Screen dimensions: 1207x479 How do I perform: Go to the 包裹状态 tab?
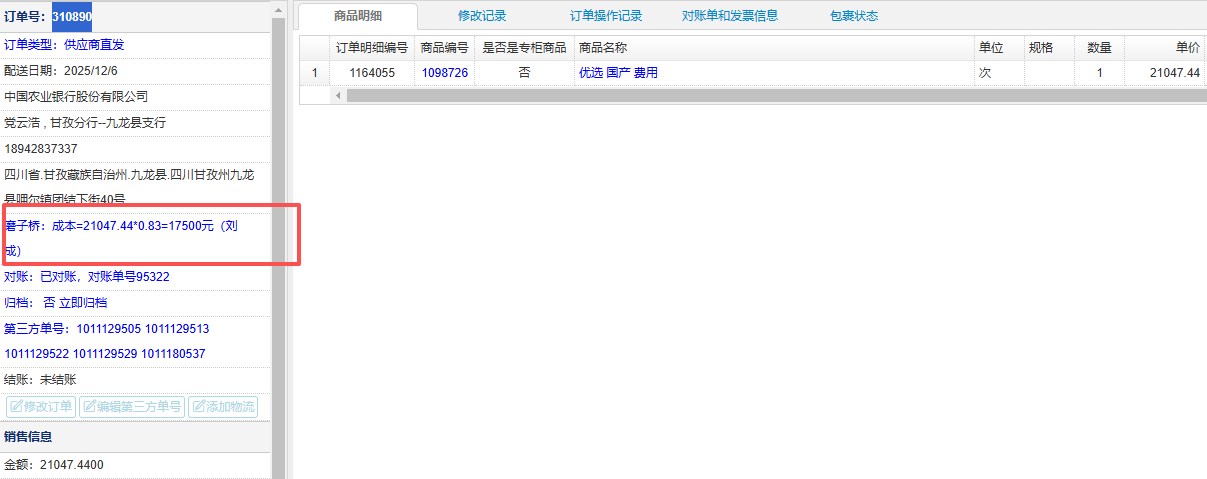click(853, 16)
